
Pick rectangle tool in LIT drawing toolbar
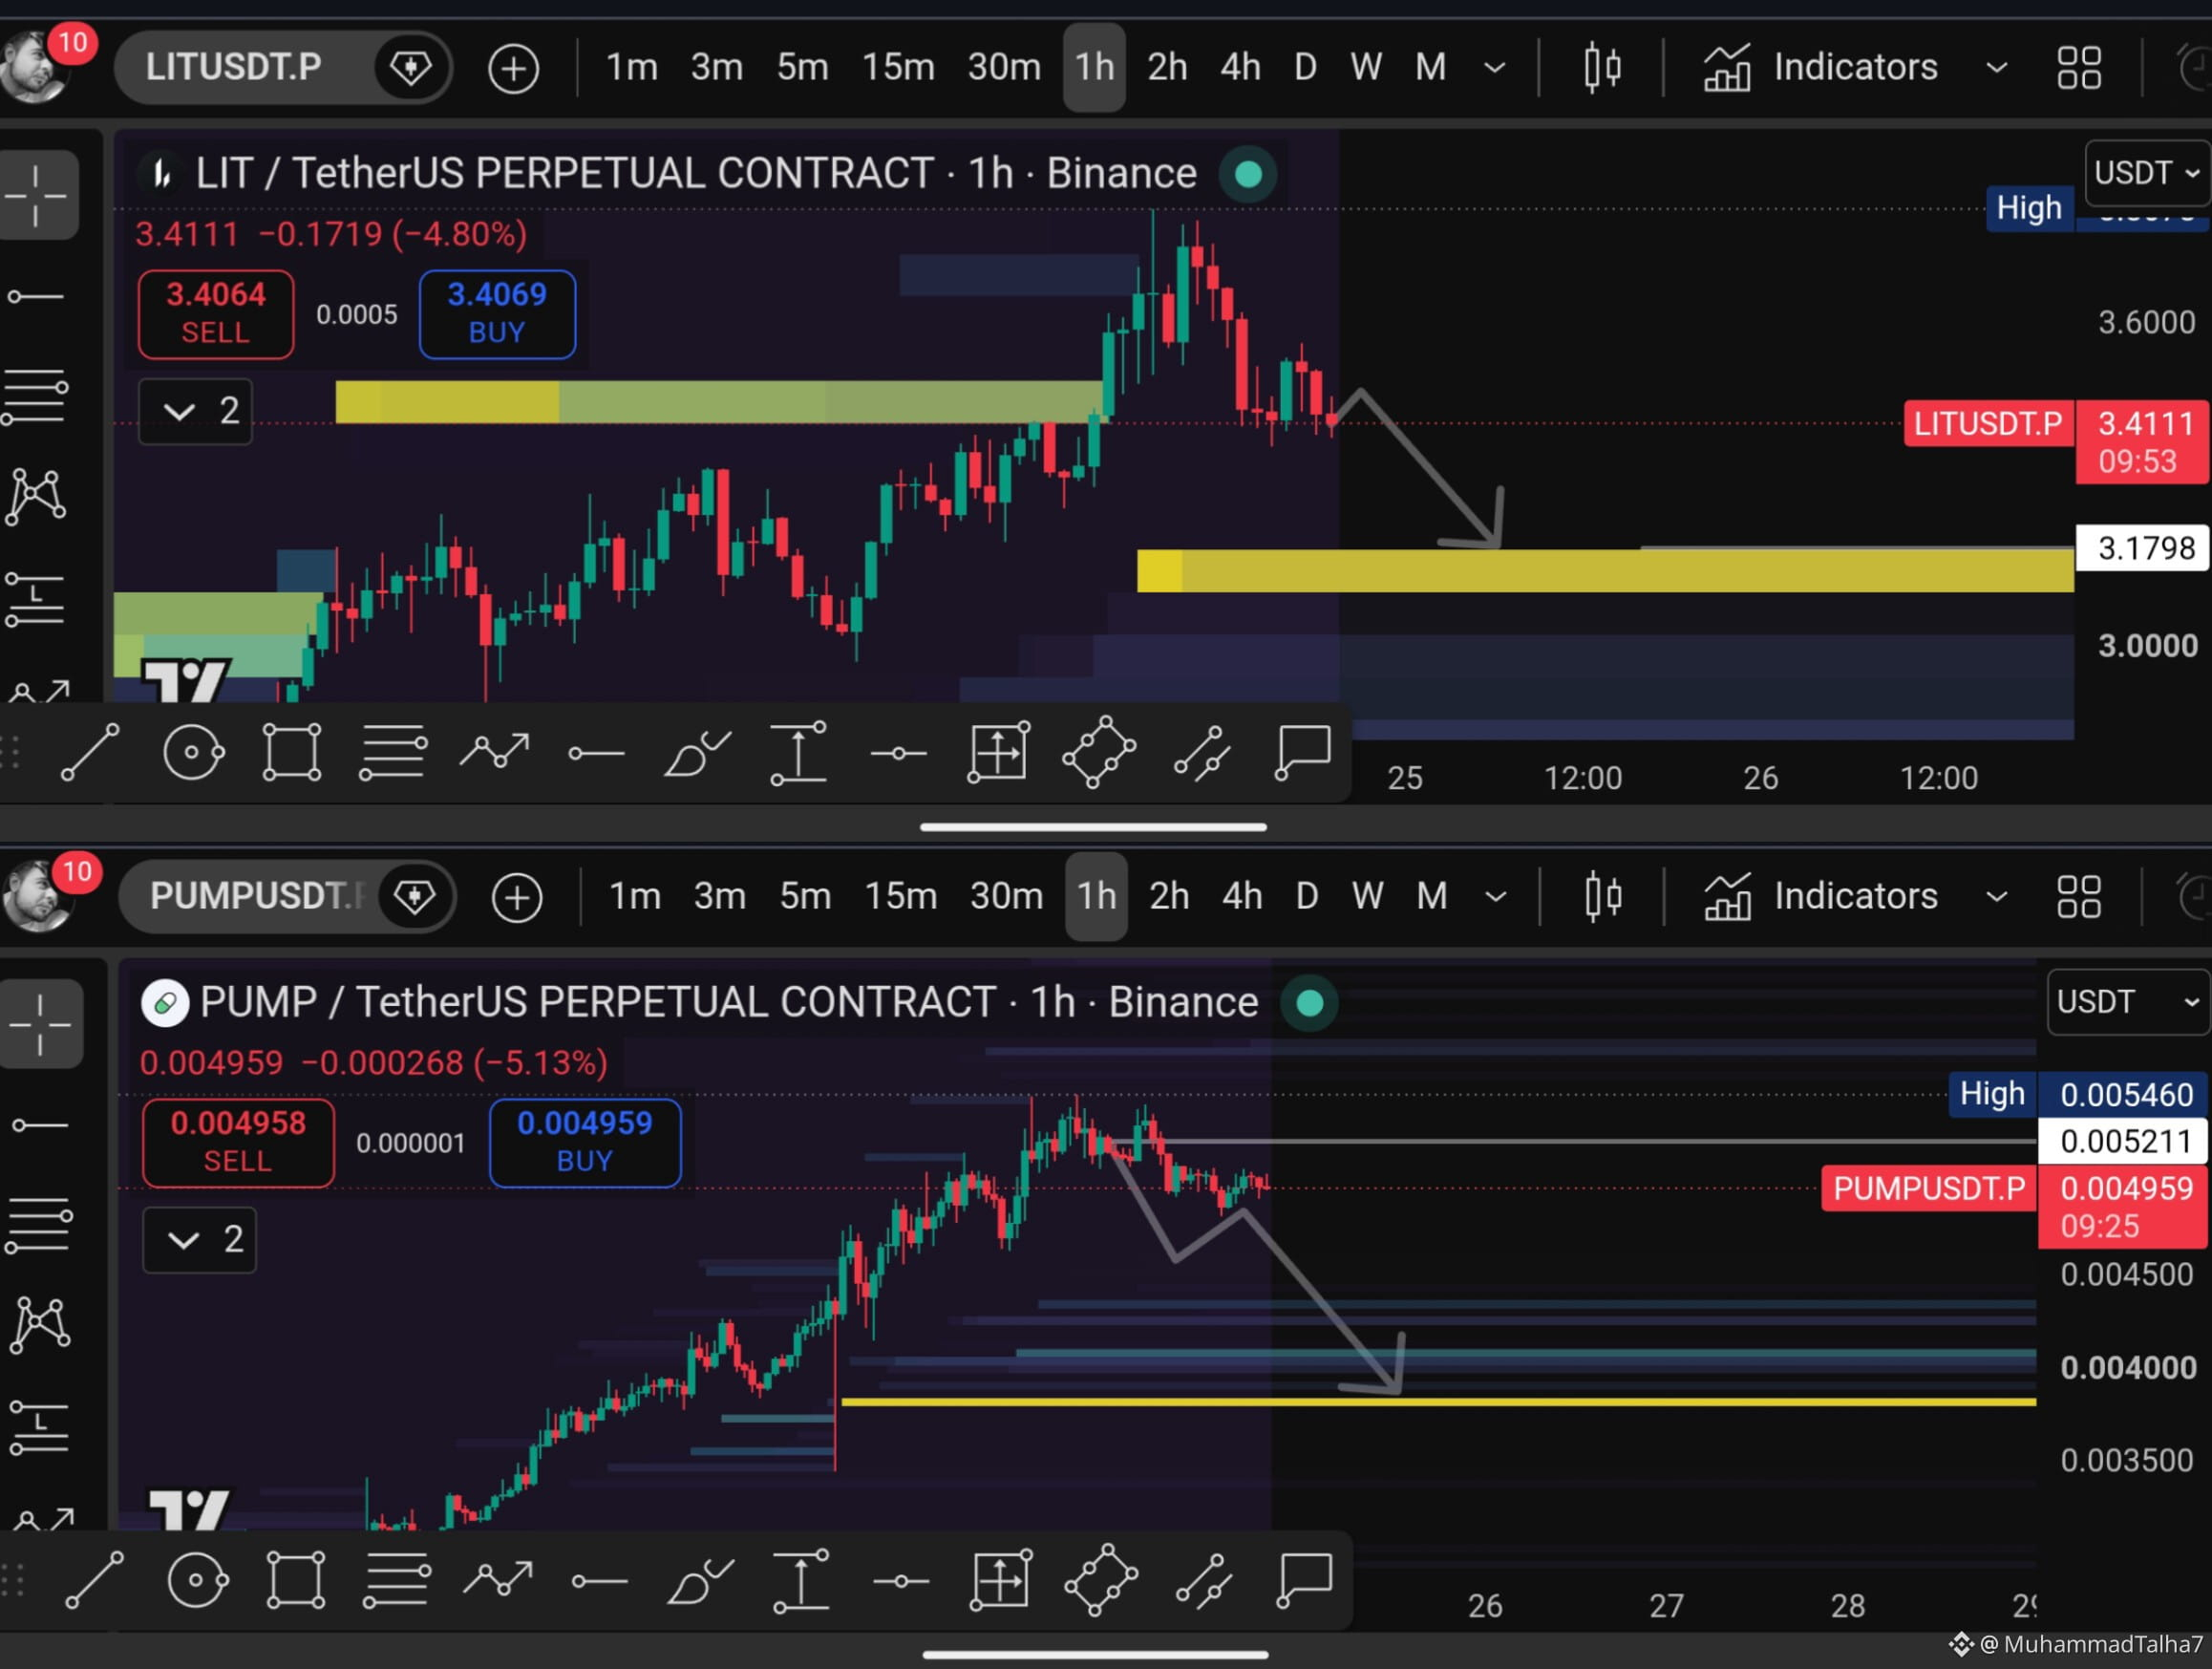coord(292,753)
